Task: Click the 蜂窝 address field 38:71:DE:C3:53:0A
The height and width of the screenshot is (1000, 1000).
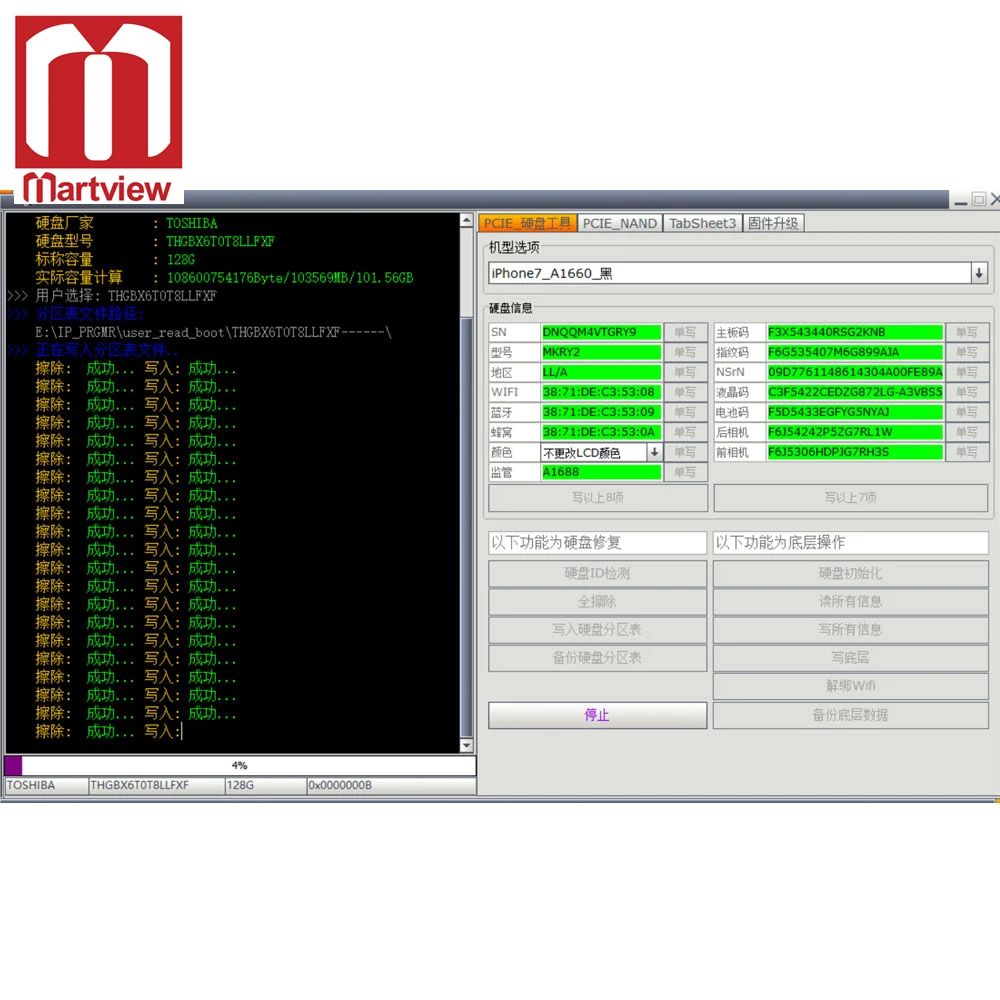Action: click(601, 432)
